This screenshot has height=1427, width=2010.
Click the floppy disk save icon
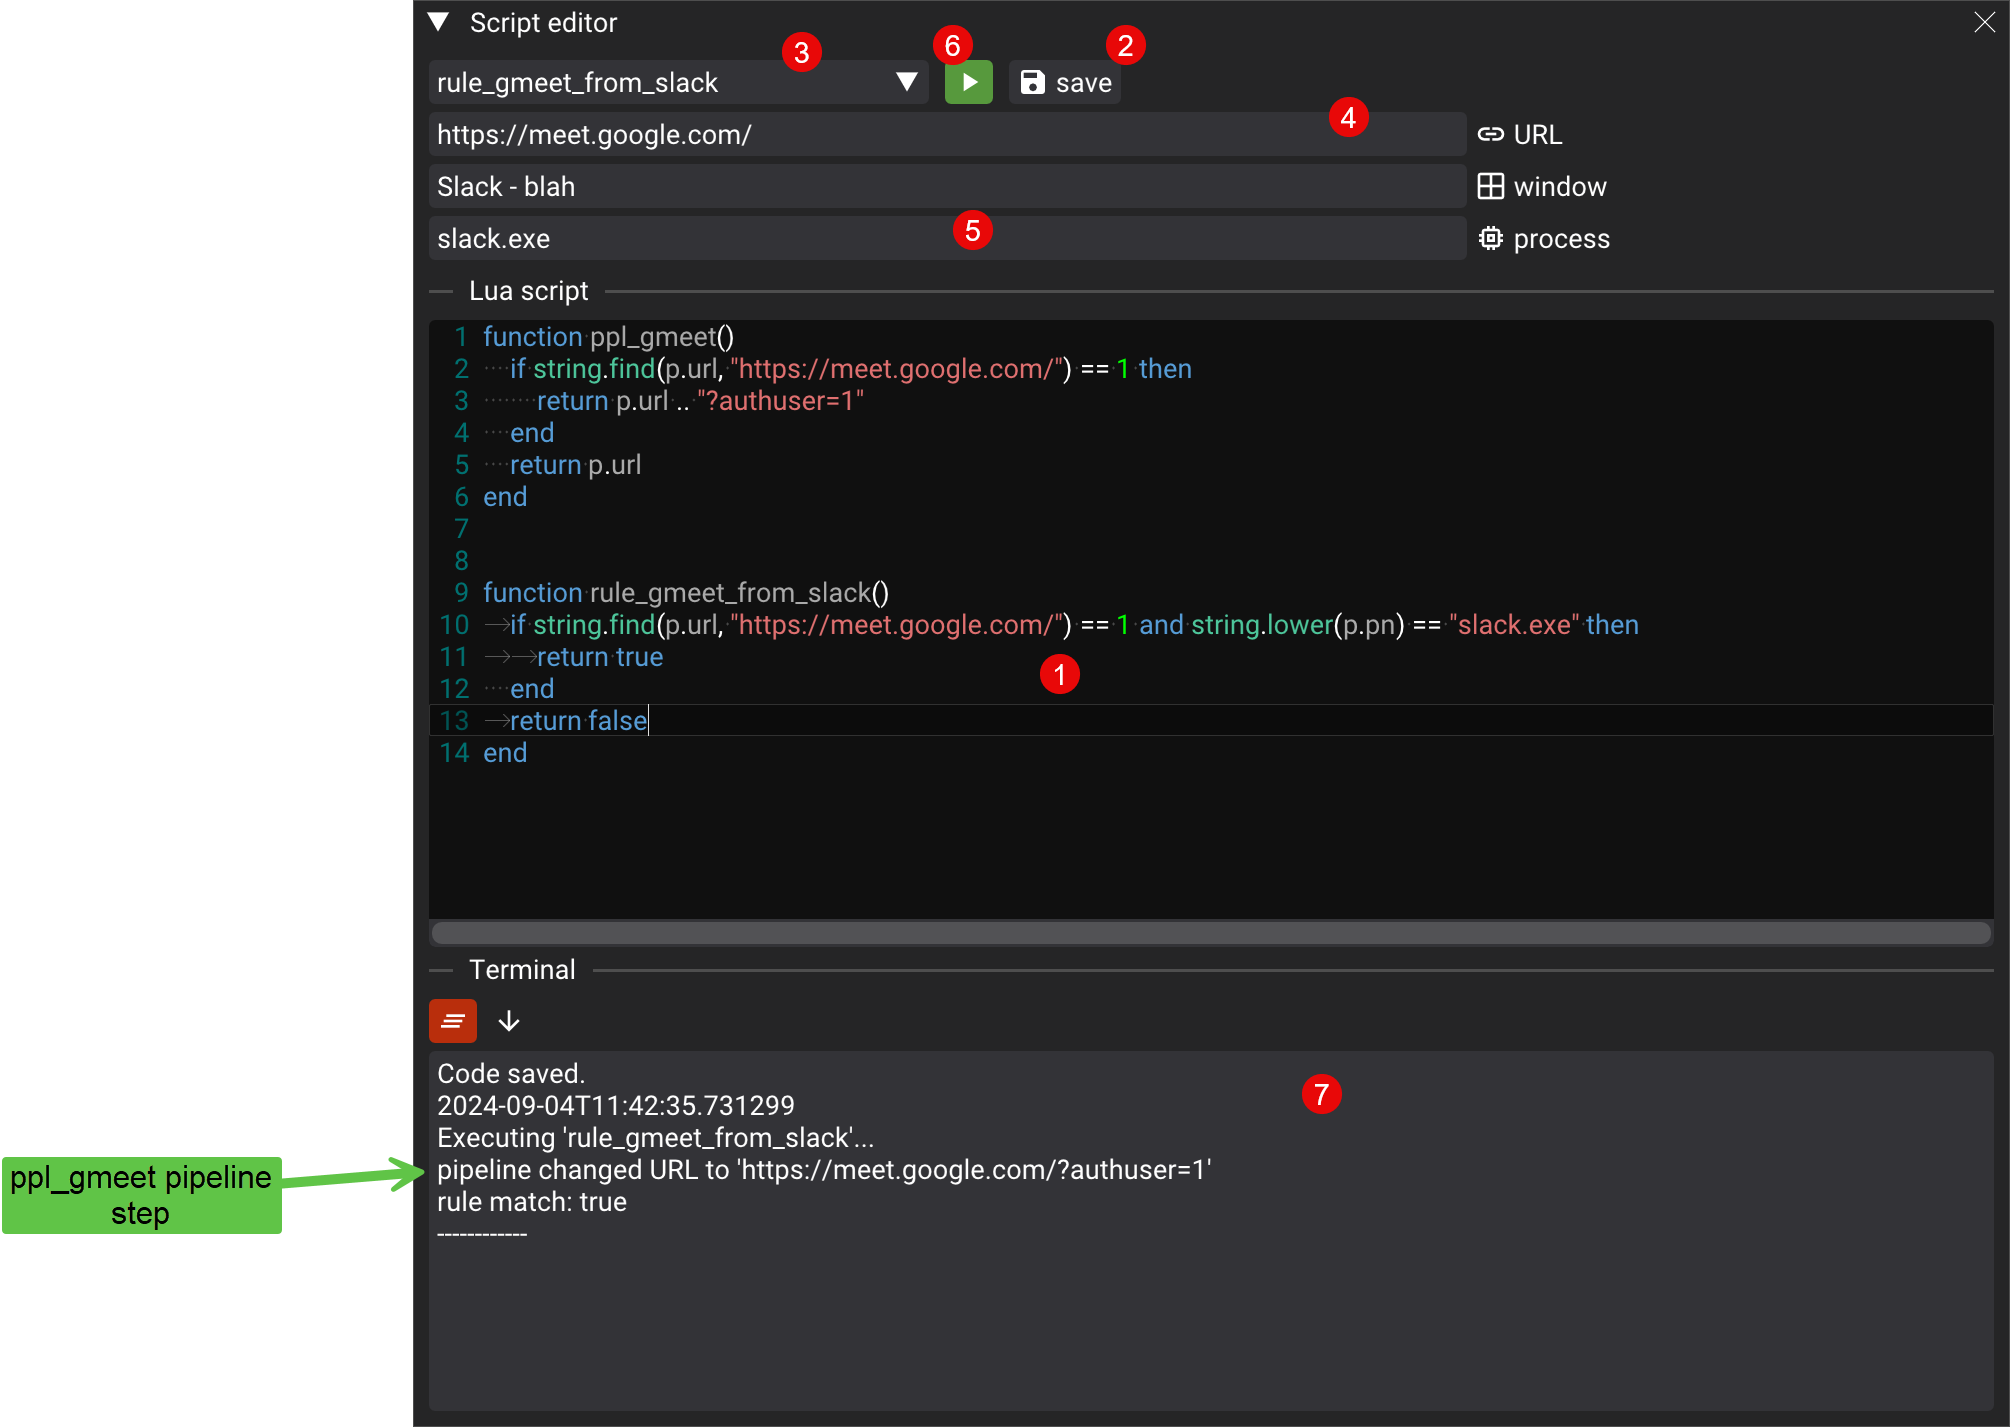[1032, 82]
